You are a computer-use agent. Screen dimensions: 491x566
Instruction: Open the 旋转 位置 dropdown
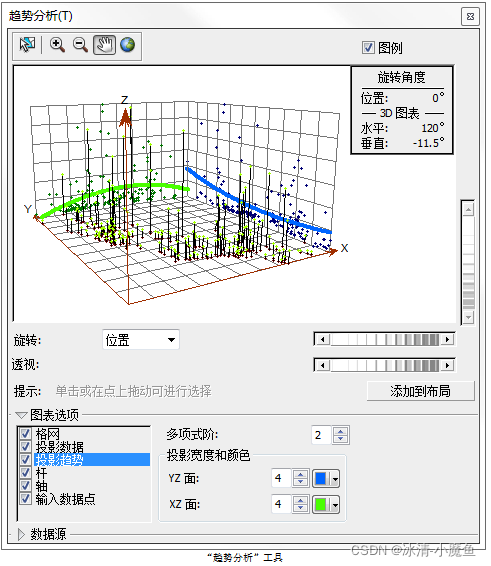(141, 340)
